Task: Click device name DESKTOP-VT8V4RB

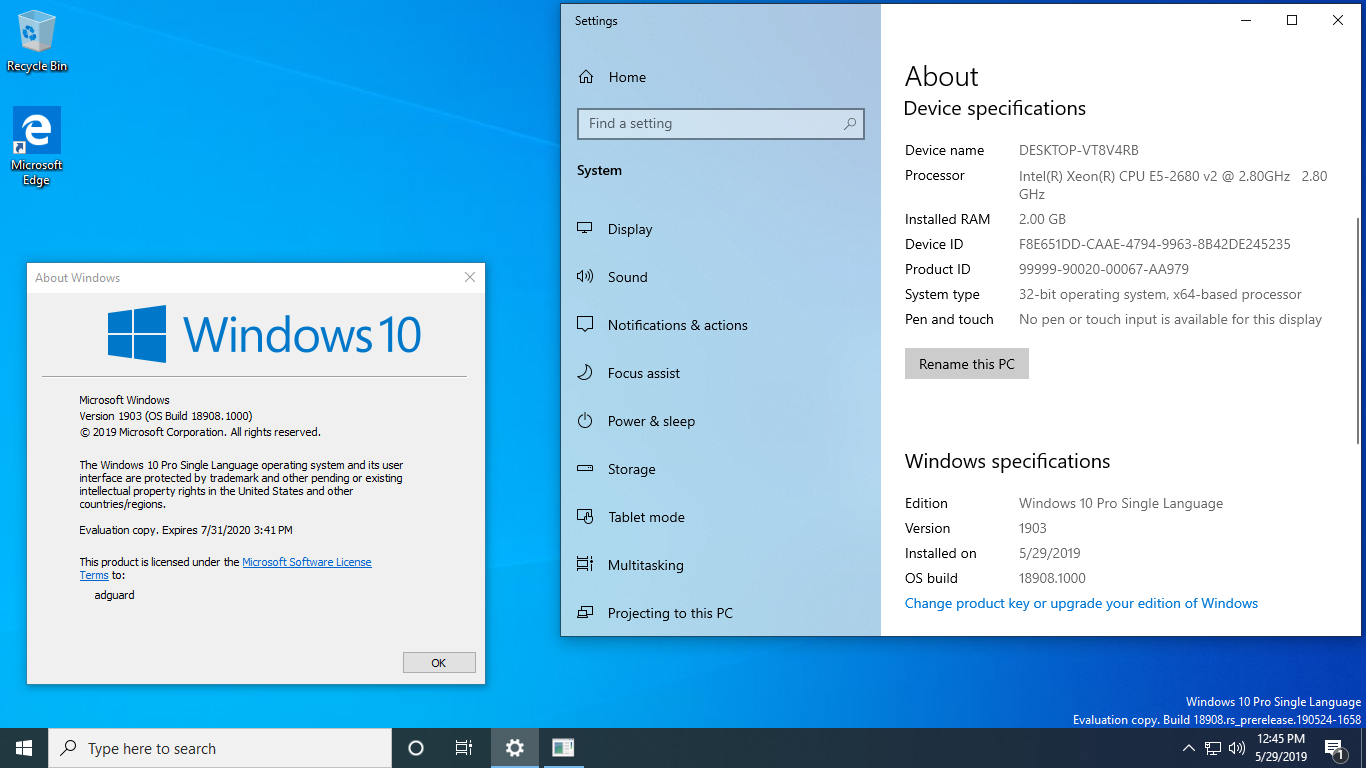Action: click(1079, 150)
